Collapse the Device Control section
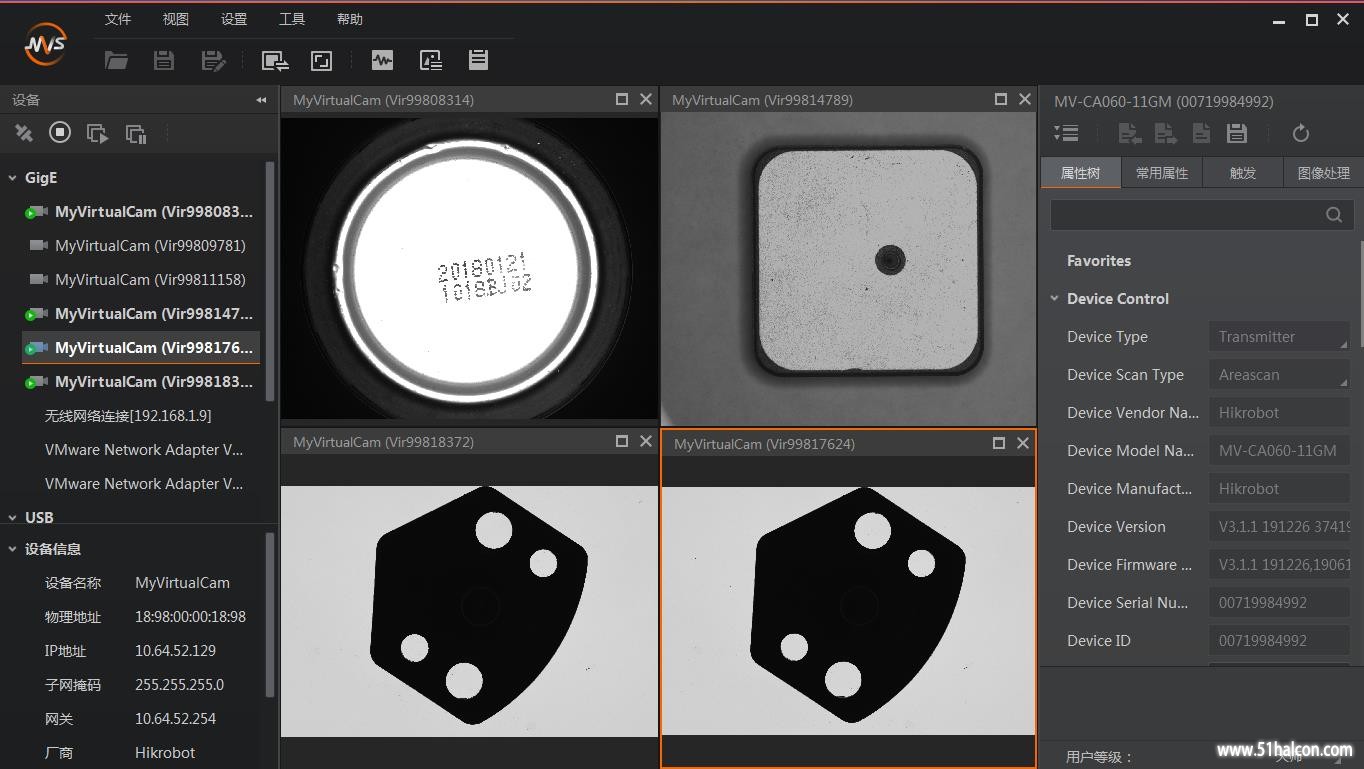 click(1054, 299)
